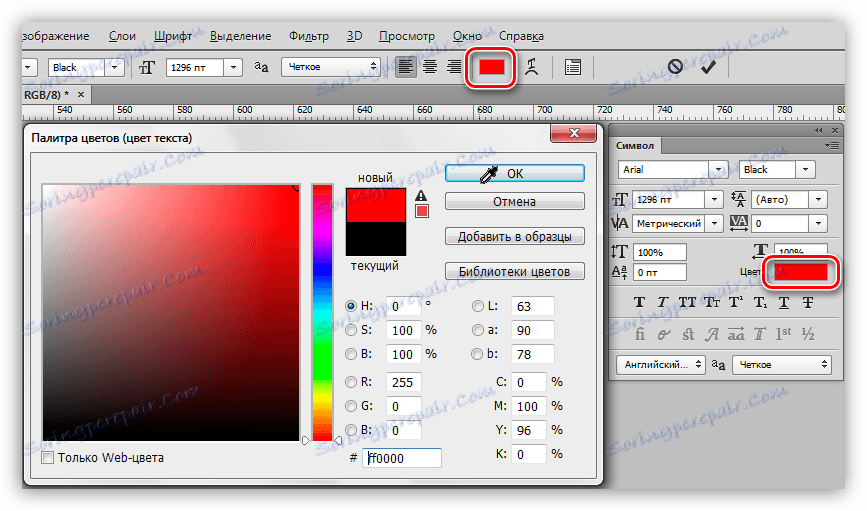Open the 1296 пт size dropdown in Символ

point(714,199)
